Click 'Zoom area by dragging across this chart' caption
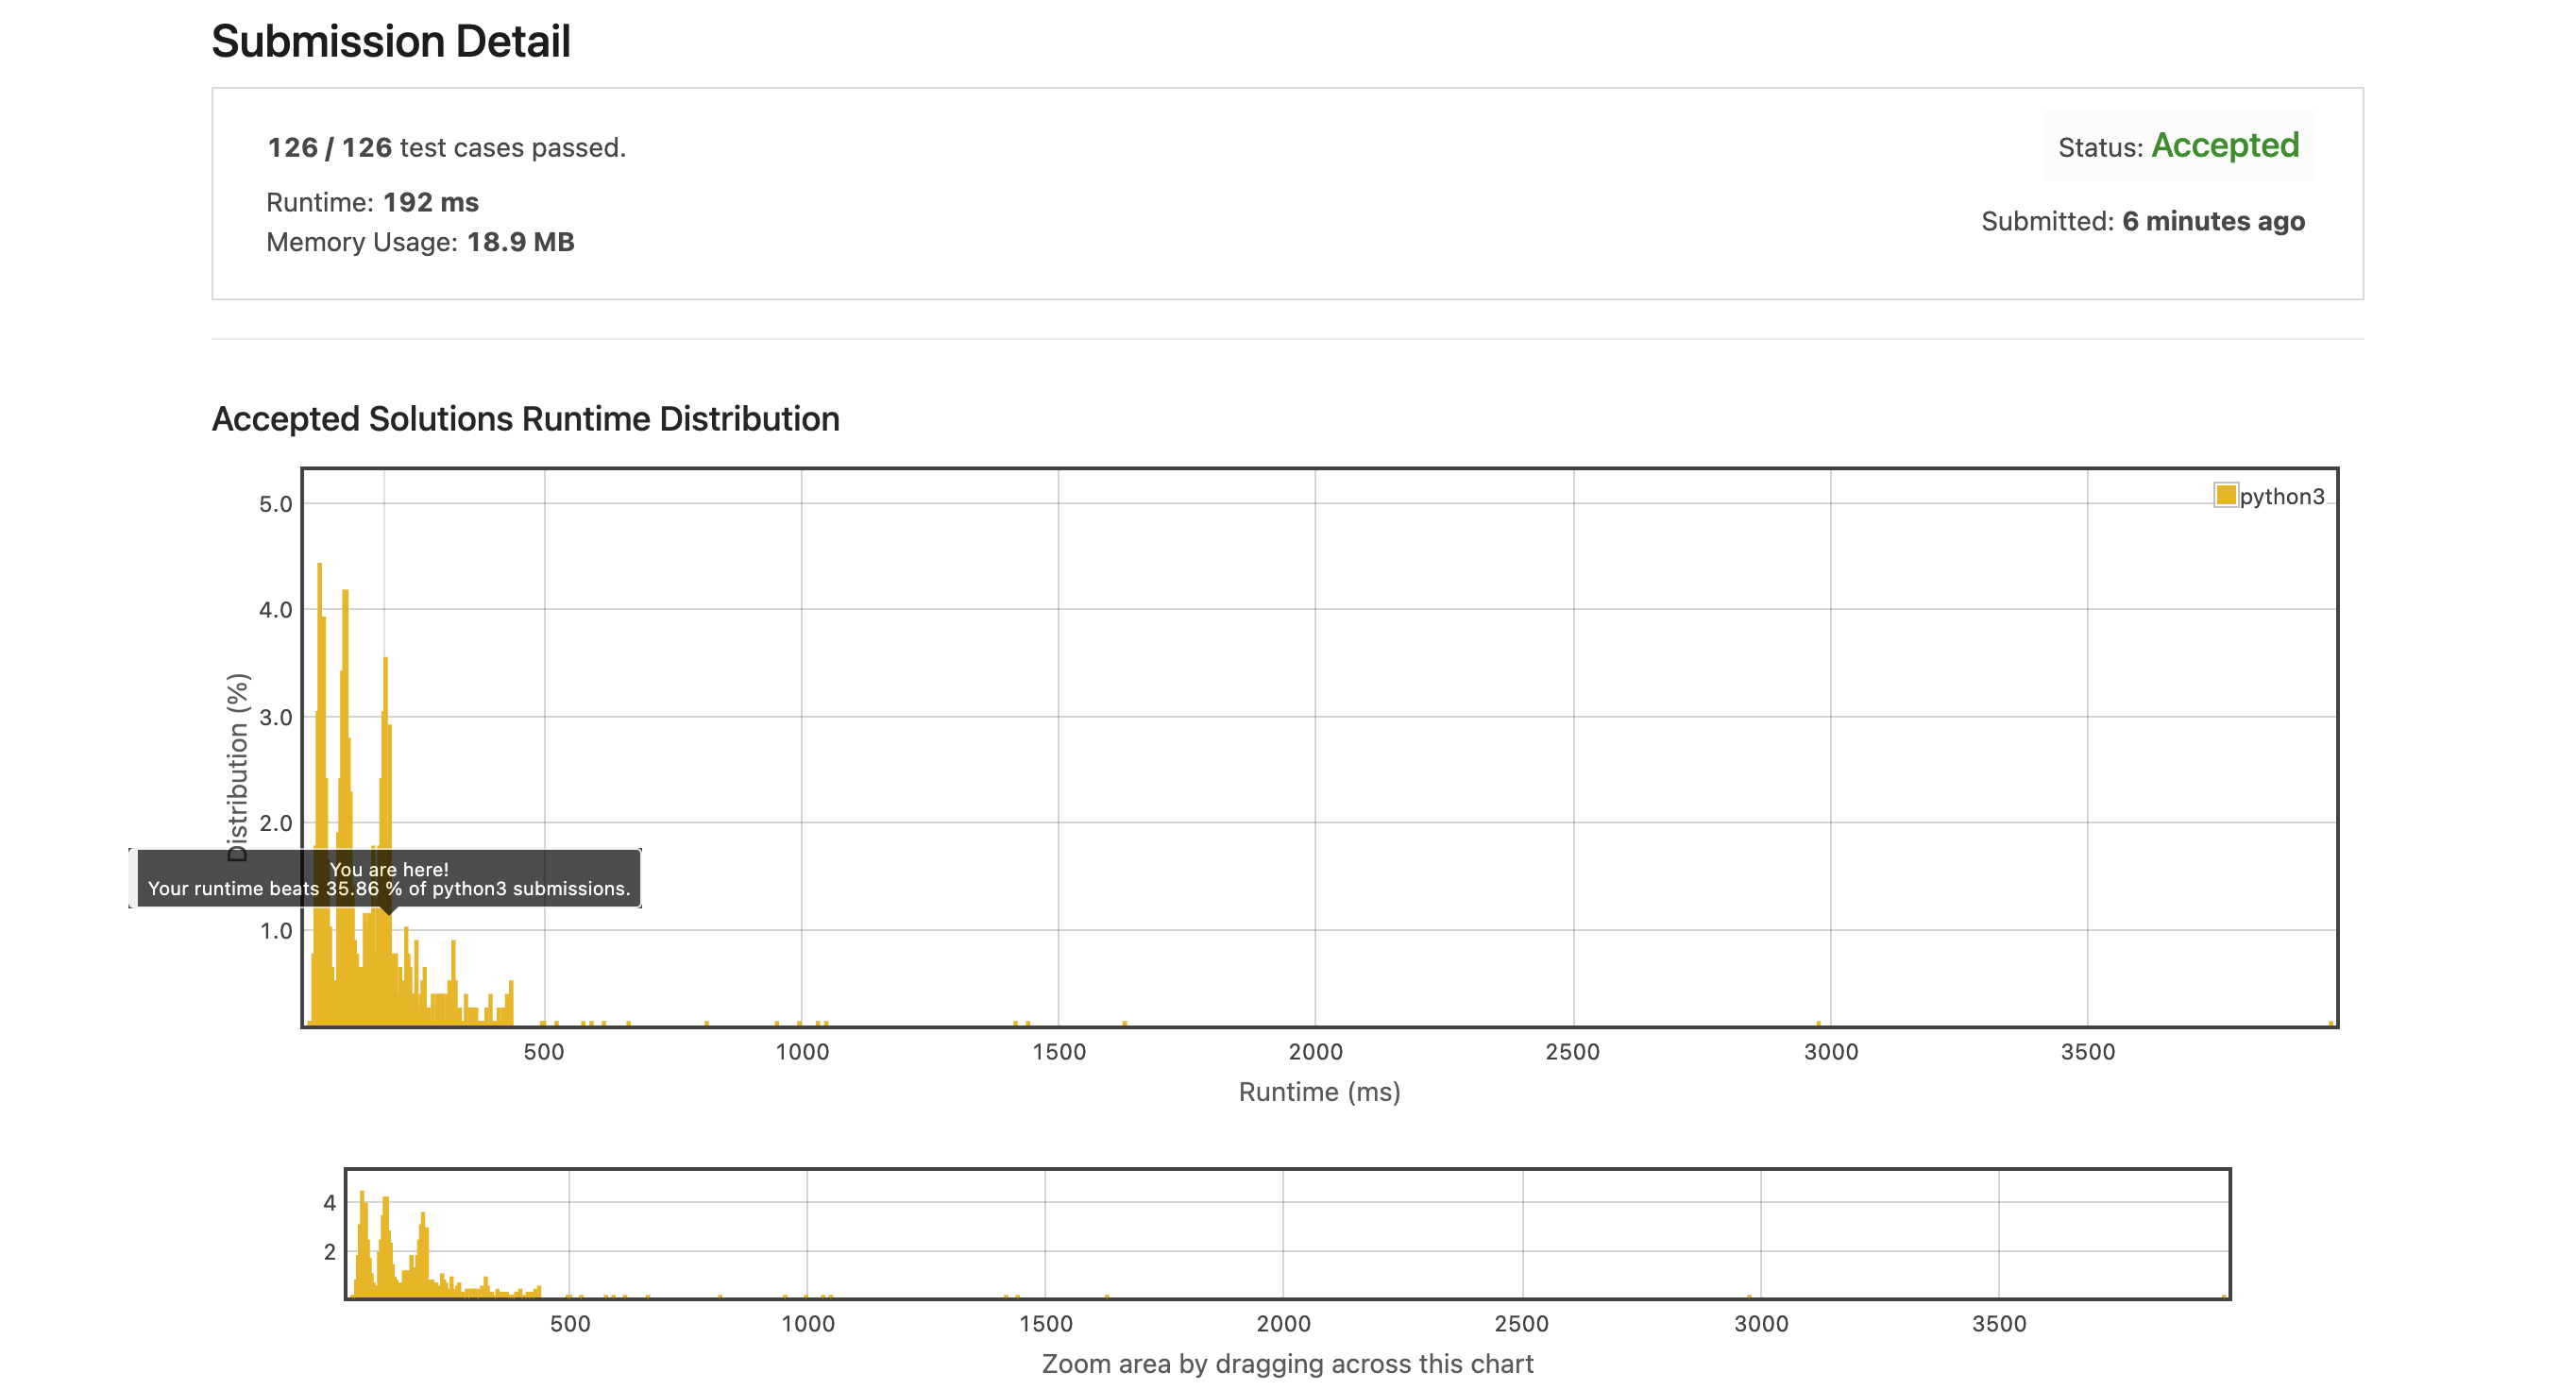Screen dimensions: 2576x1390 [1287, 1363]
